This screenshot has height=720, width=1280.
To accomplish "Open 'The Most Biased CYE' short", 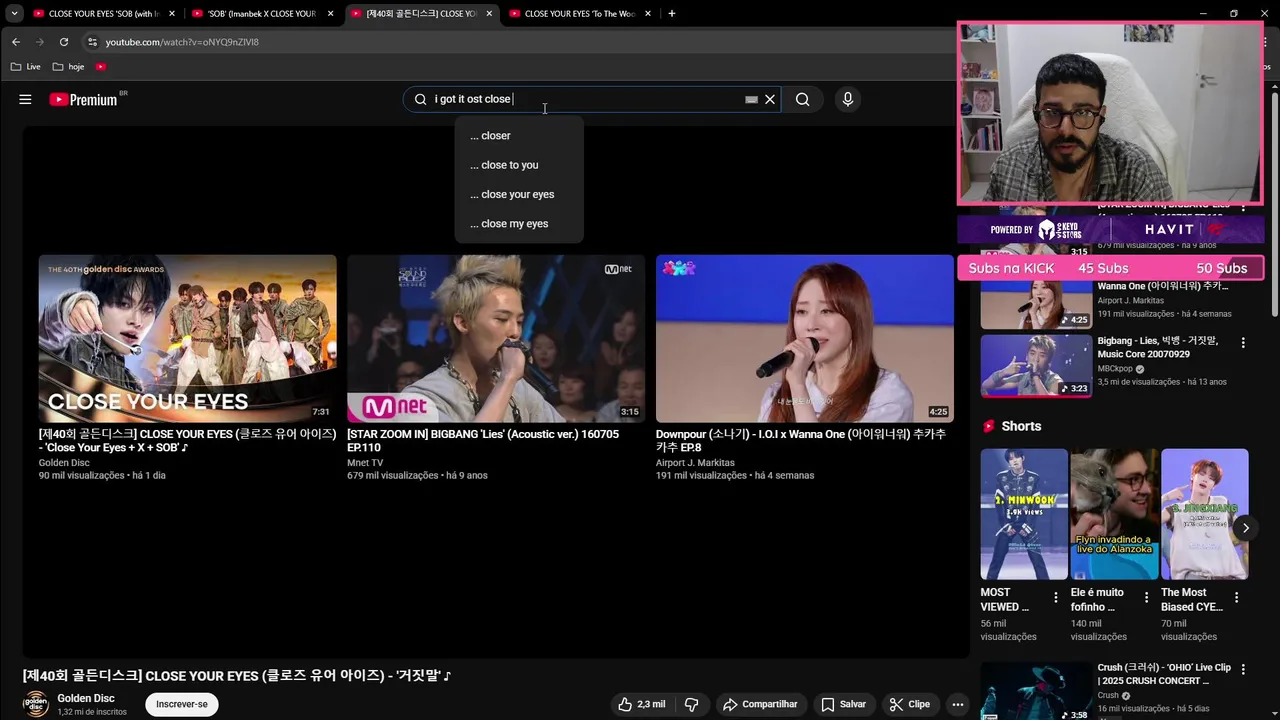I will (x=1205, y=514).
